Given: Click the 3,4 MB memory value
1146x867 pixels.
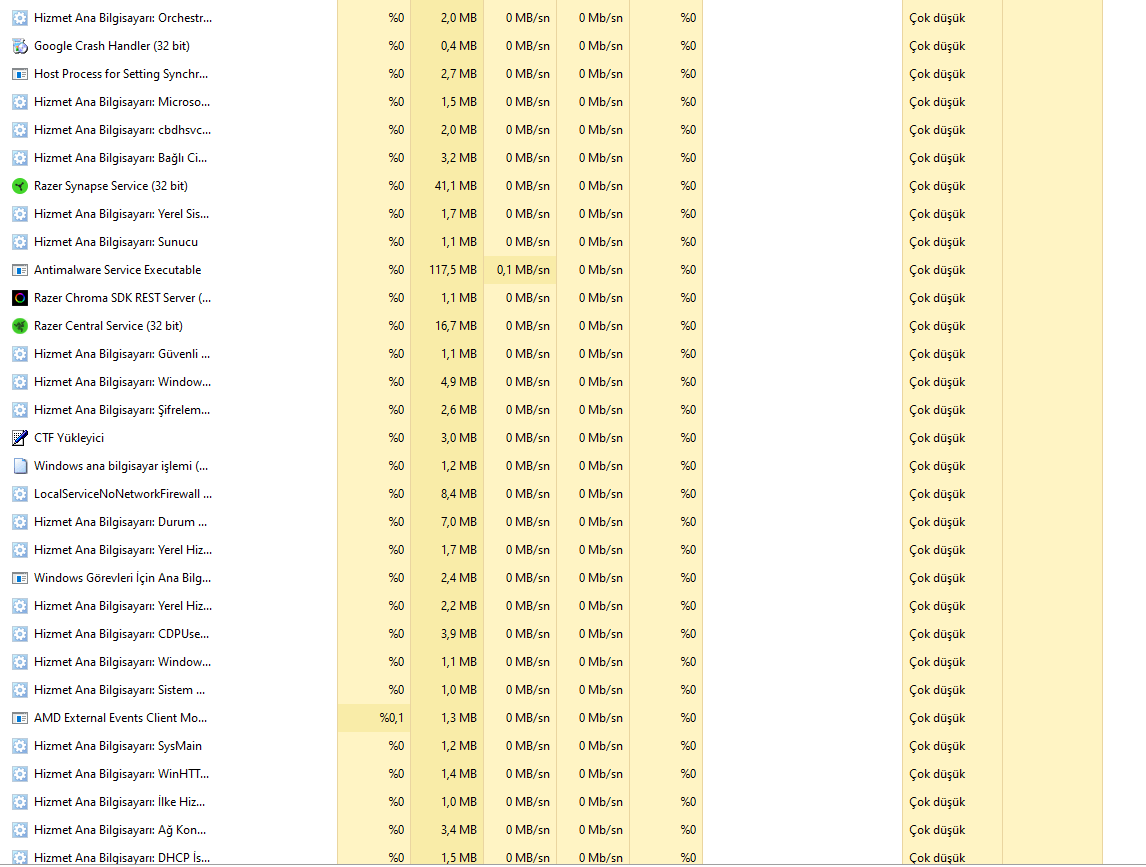Looking at the screenshot, I should pyautogui.click(x=458, y=830).
